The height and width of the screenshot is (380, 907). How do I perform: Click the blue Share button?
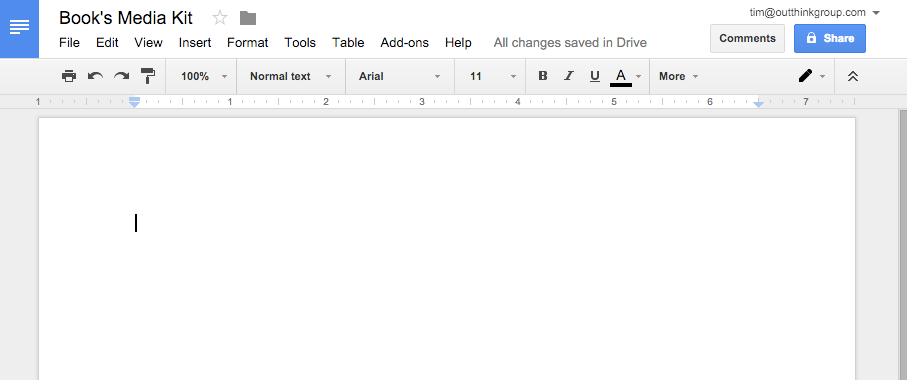pyautogui.click(x=830, y=38)
